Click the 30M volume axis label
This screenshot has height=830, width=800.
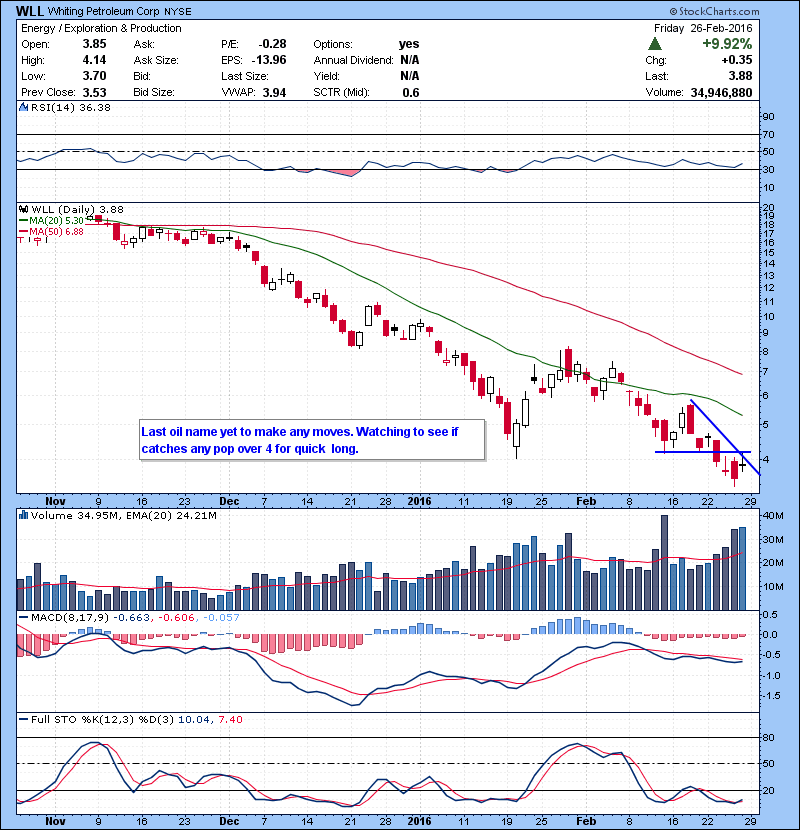point(773,539)
